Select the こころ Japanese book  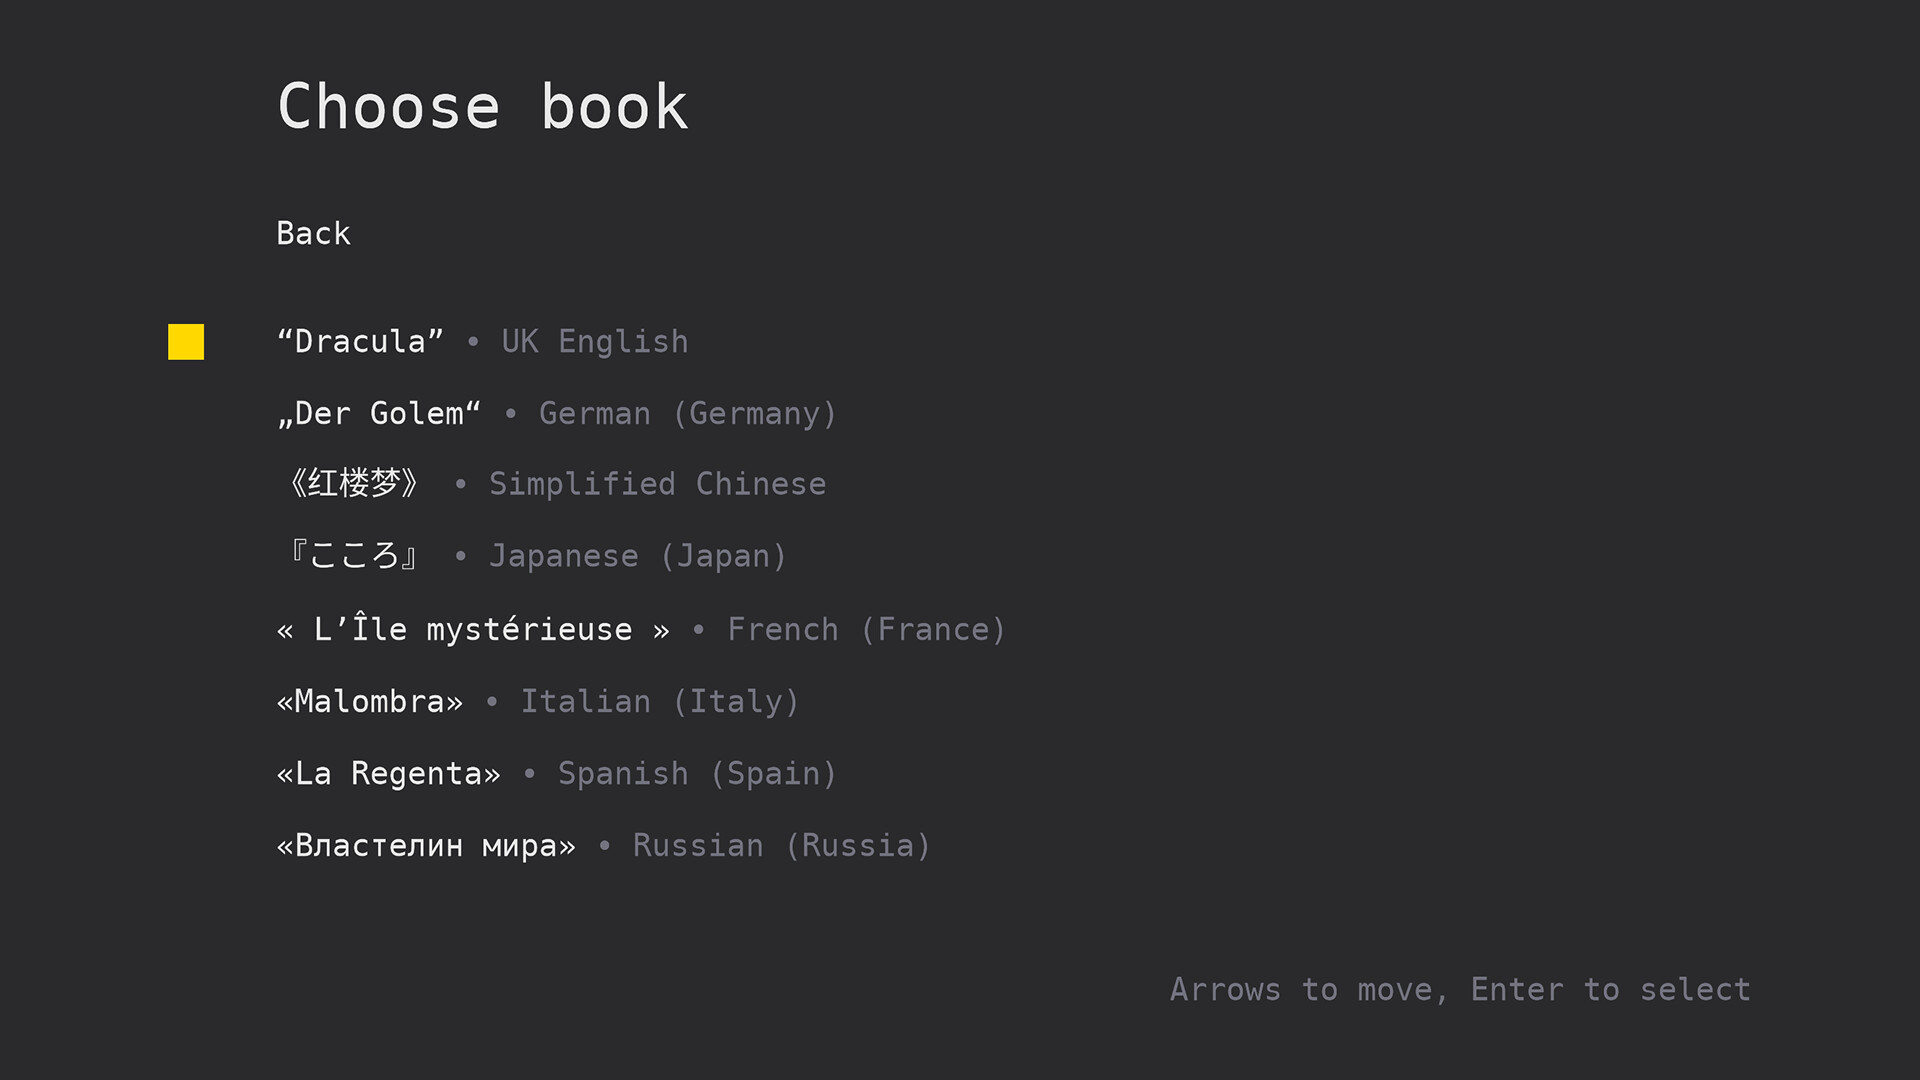click(x=353, y=556)
